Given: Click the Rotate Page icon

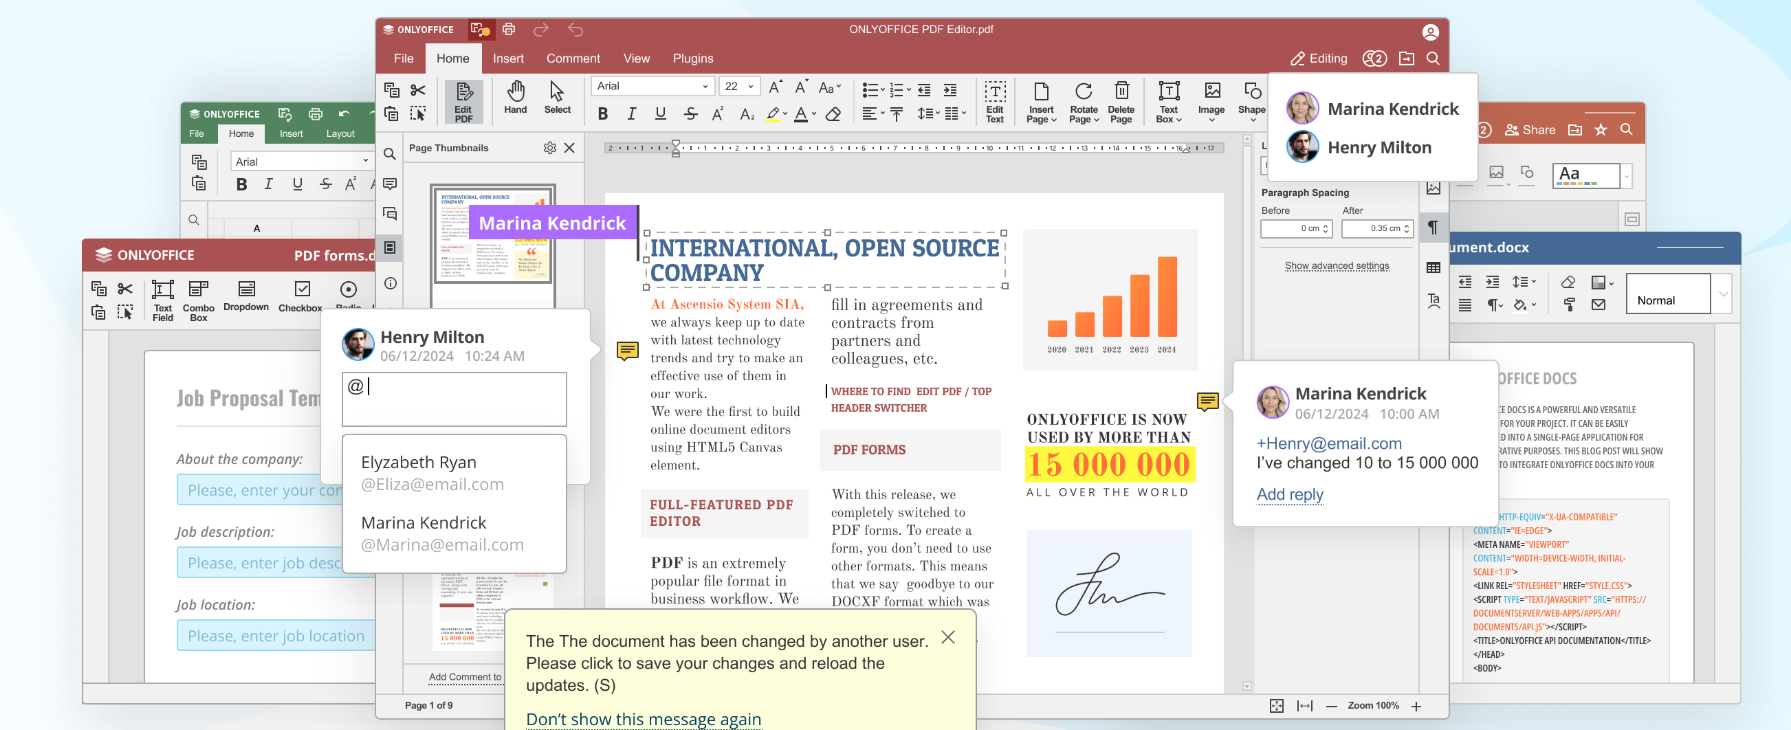Looking at the screenshot, I should pos(1084,102).
